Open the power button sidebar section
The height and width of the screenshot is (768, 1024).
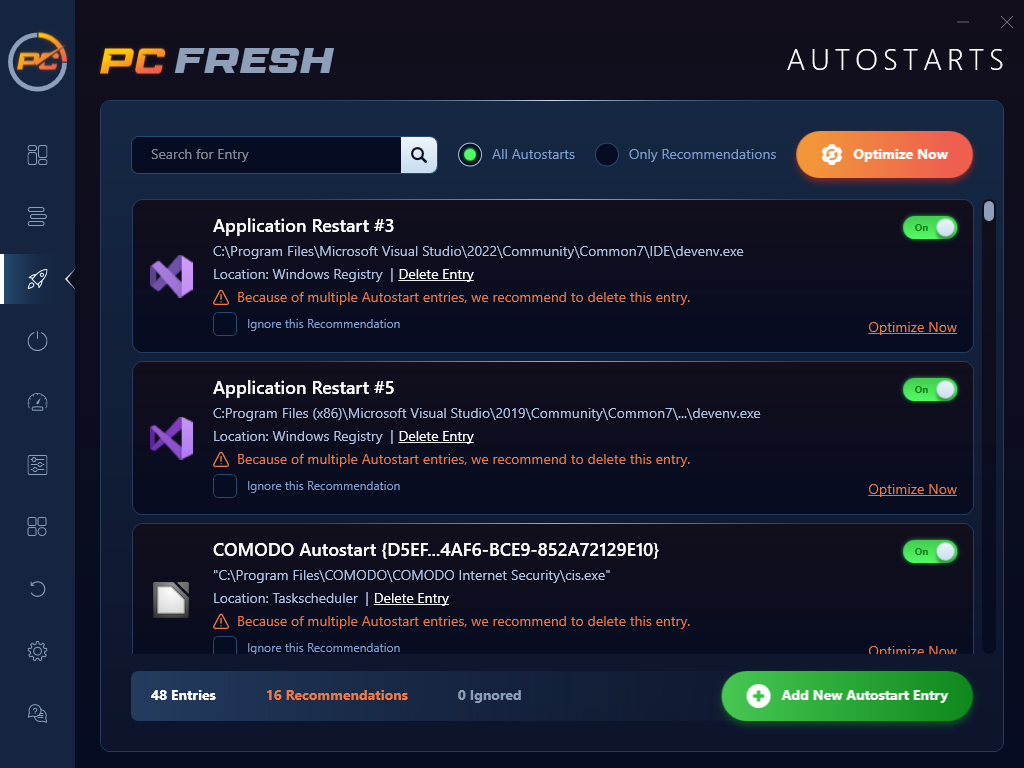click(x=37, y=341)
